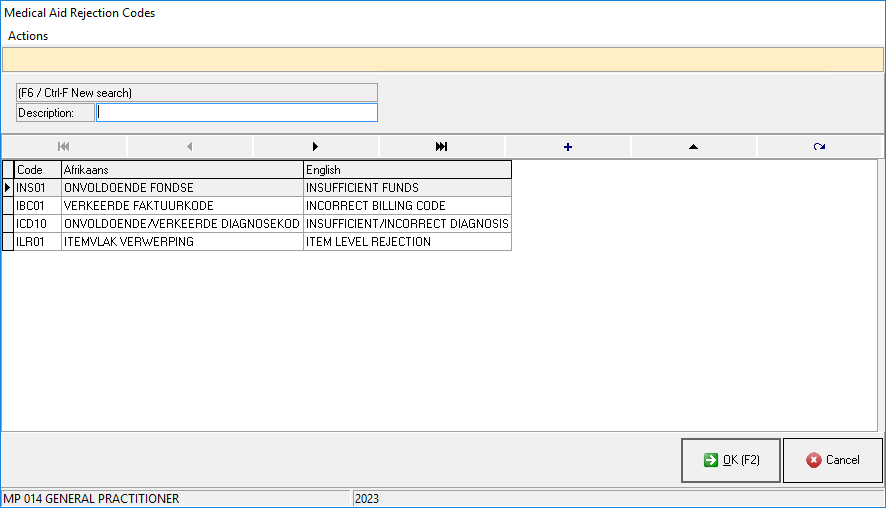Jump to last record button

click(x=442, y=147)
